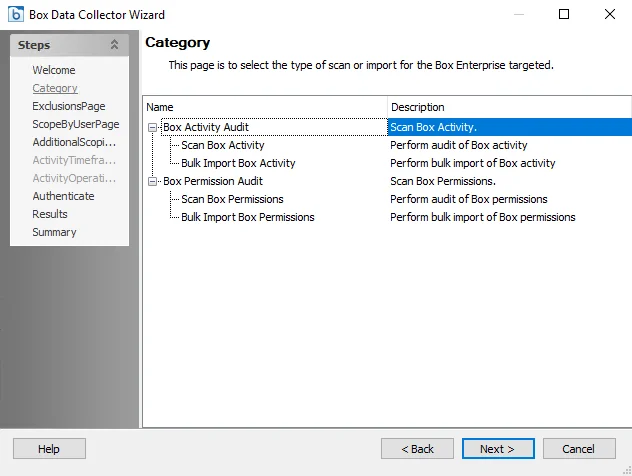Open the Category step link
The image size is (632, 476).
[55, 88]
